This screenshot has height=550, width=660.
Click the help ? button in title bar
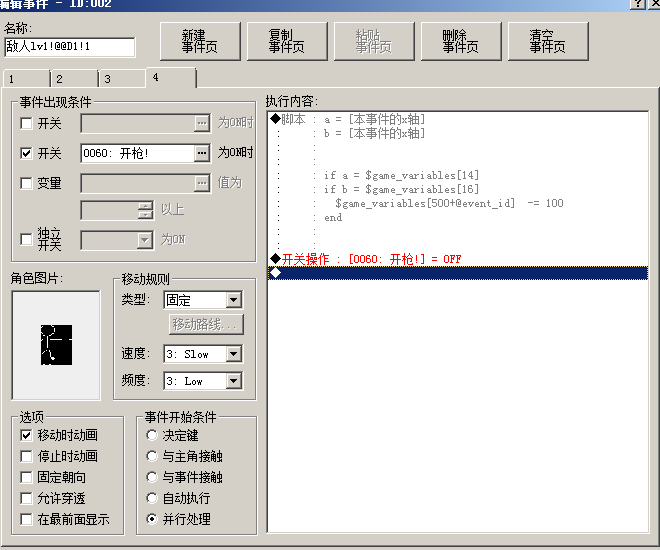coord(638,4)
